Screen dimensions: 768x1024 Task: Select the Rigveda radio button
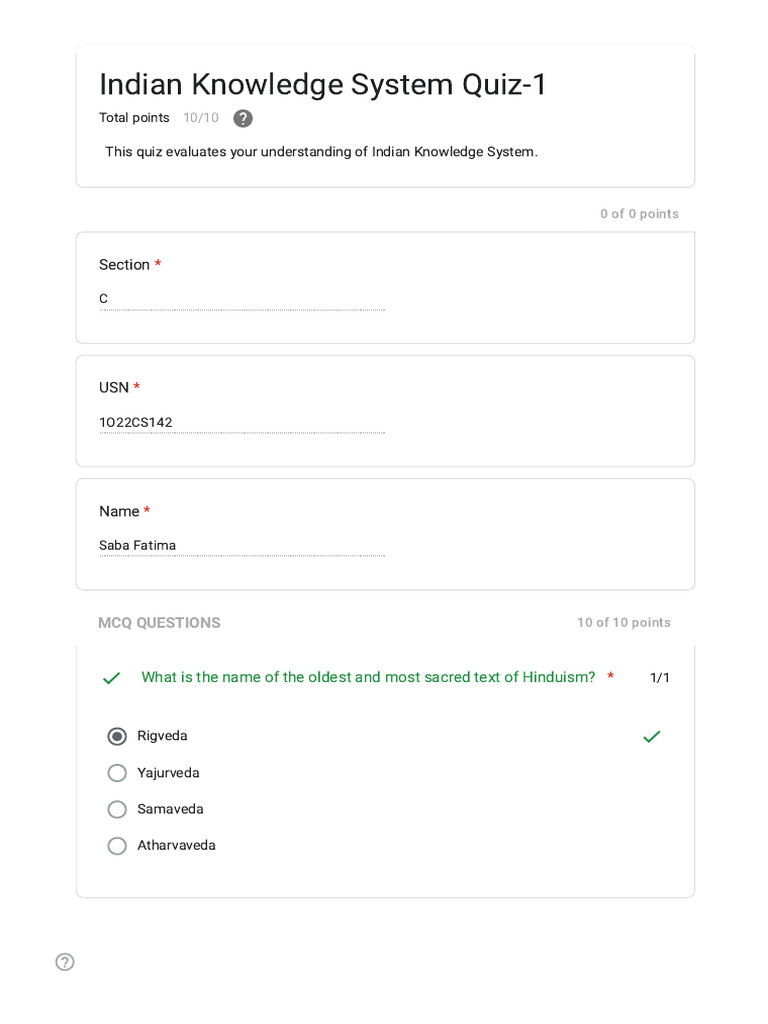(x=117, y=737)
